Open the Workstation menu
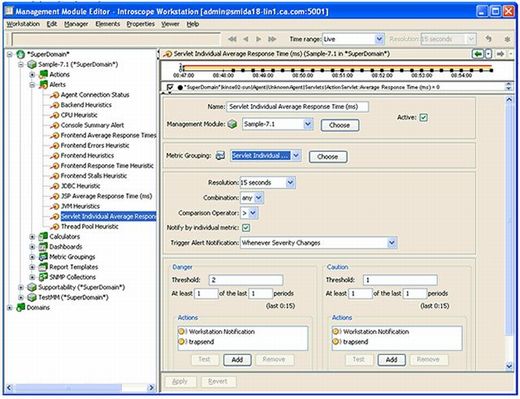Viewport: 520px width, 399px height. (23, 24)
